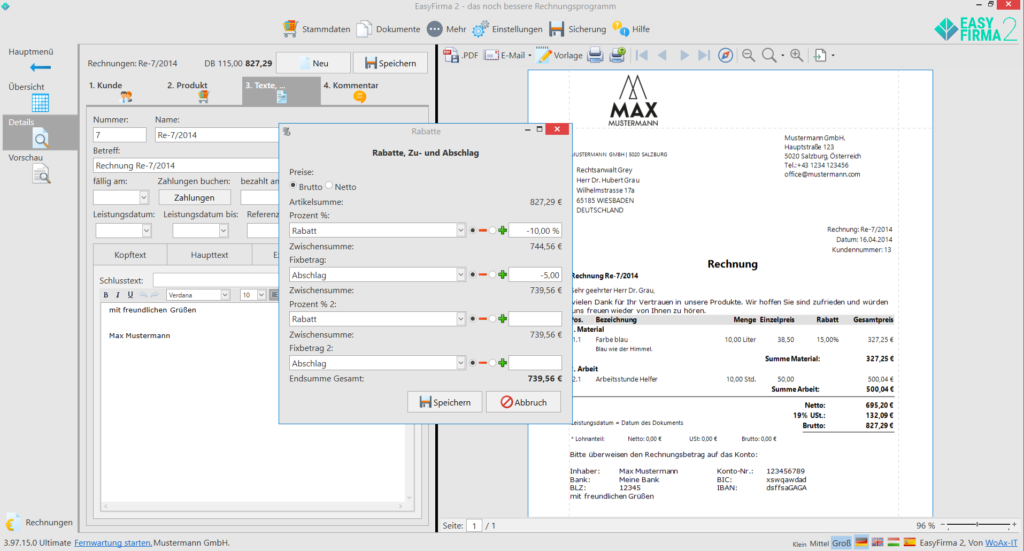Screen dimensions: 1024x551
Task: Open the Haupttext tab
Action: pyautogui.click(x=210, y=255)
